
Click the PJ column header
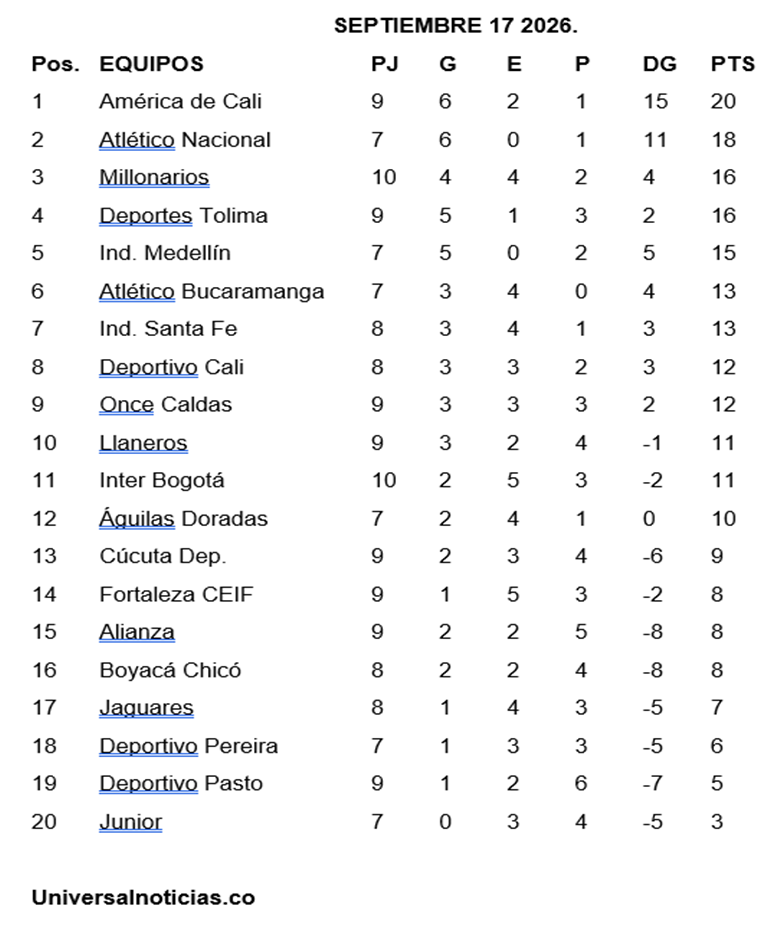pos(385,64)
